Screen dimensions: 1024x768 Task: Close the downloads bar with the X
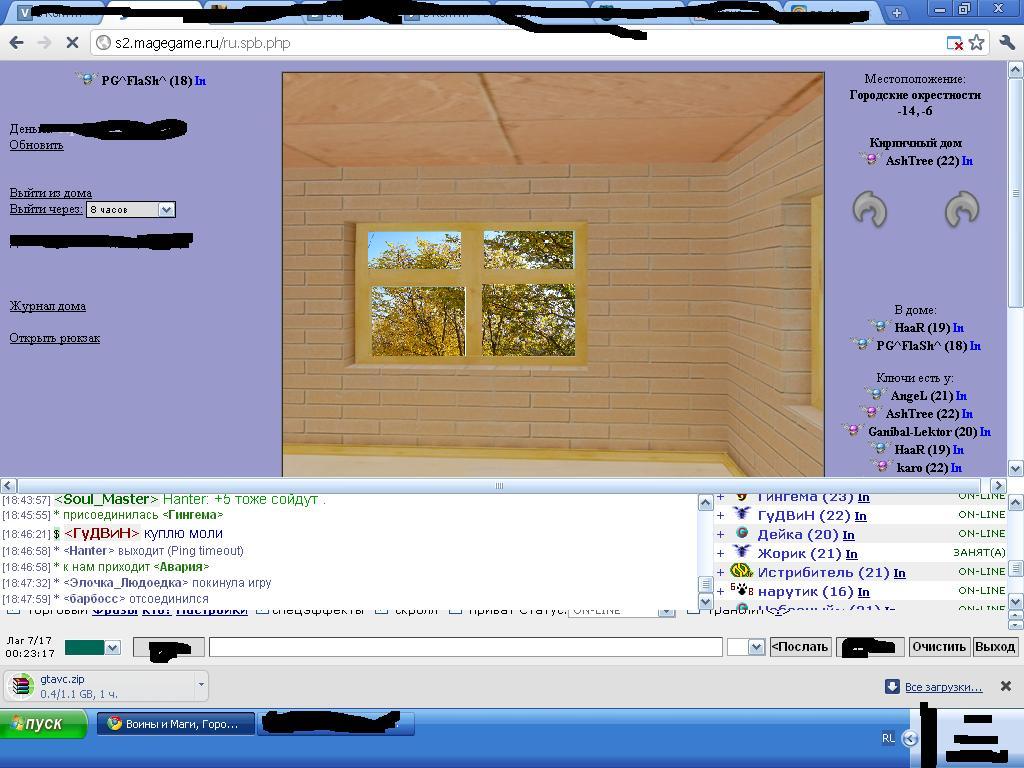tap(1006, 686)
